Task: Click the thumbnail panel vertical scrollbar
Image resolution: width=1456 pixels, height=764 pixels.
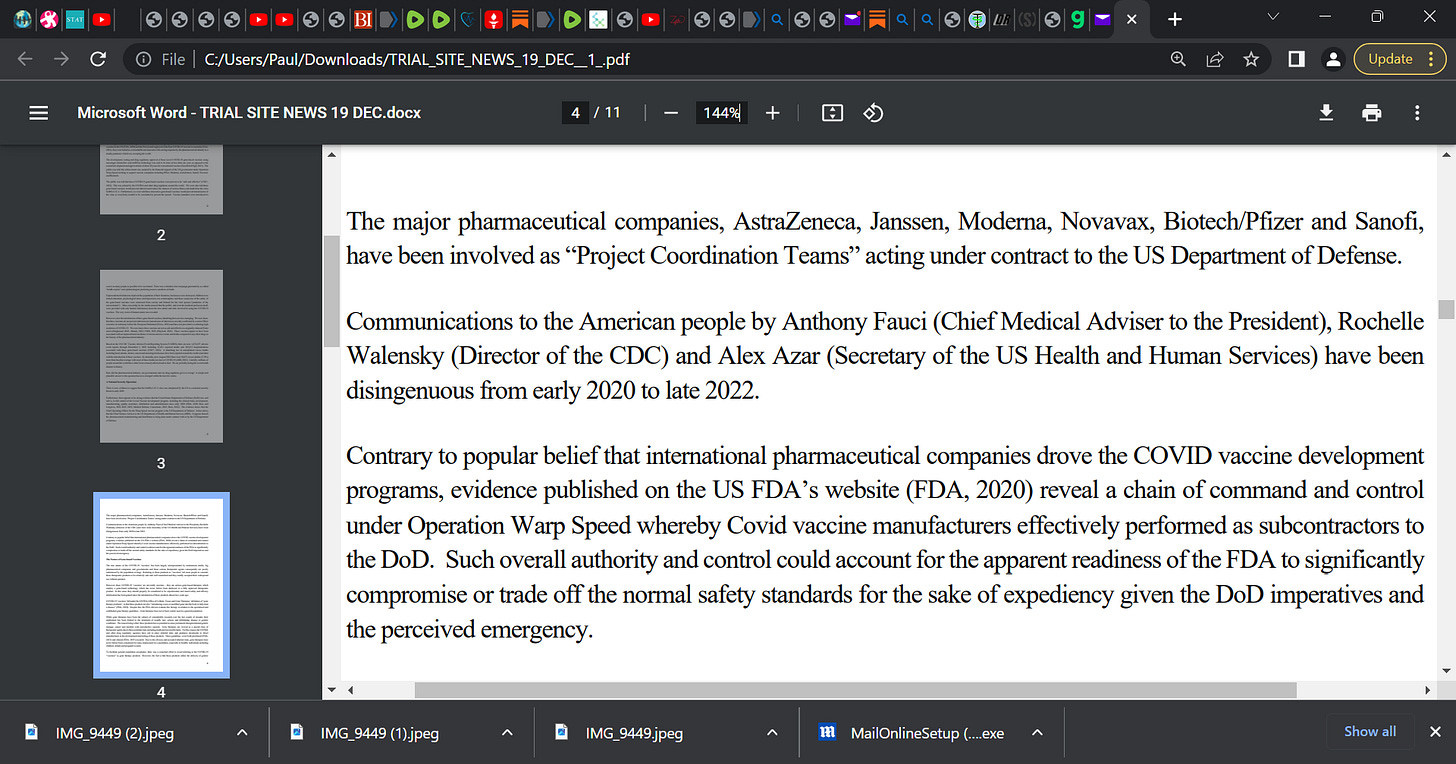Action: coord(332,291)
